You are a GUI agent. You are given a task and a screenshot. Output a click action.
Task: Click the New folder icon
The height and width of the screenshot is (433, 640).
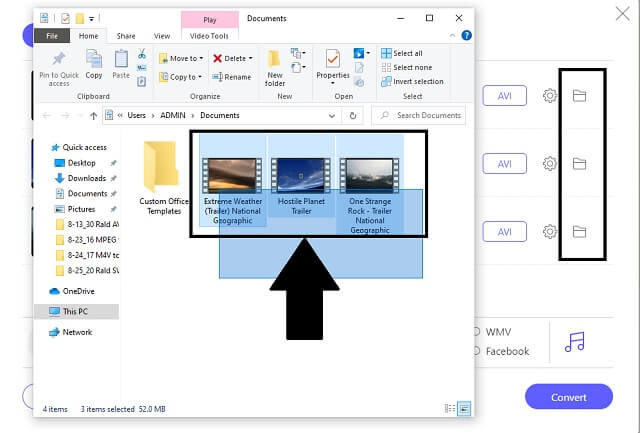tap(274, 60)
